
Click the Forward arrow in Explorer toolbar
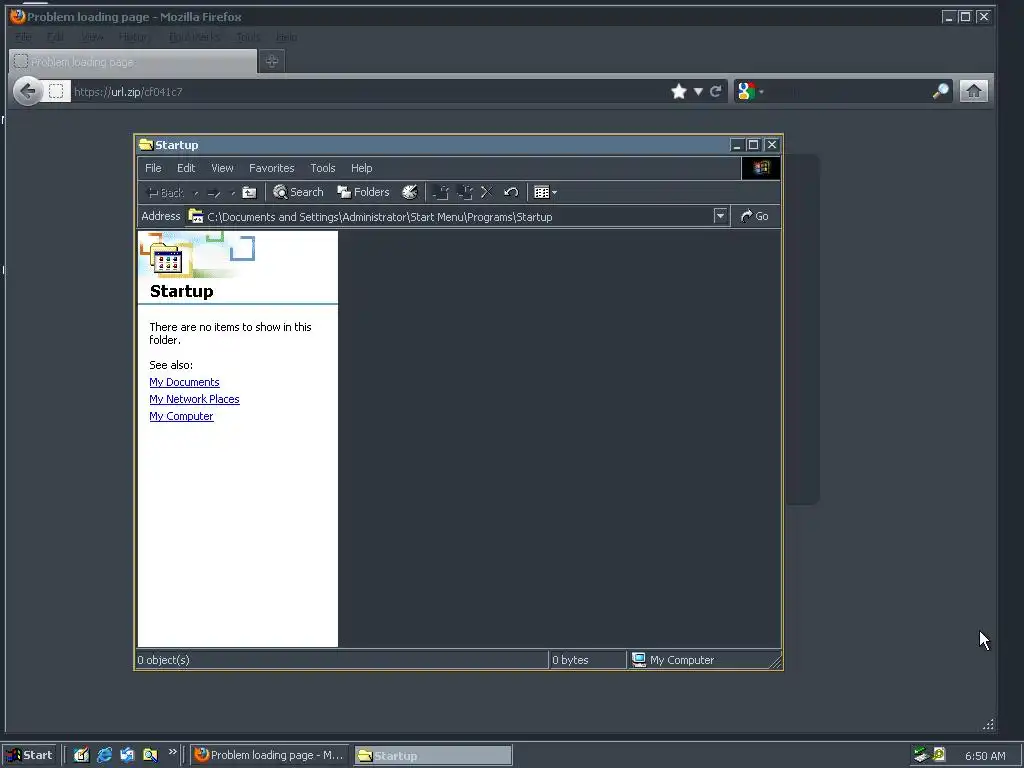pyautogui.click(x=214, y=193)
